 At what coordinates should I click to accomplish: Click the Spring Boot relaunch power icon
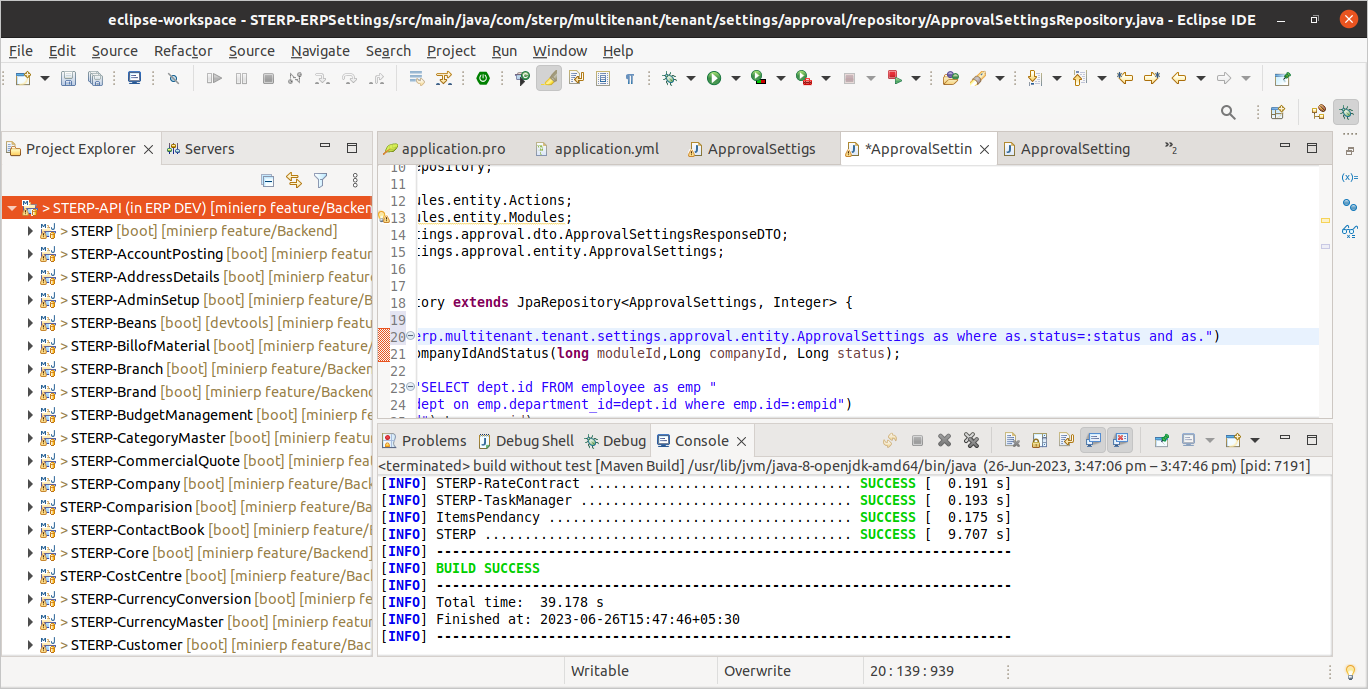[x=483, y=78]
